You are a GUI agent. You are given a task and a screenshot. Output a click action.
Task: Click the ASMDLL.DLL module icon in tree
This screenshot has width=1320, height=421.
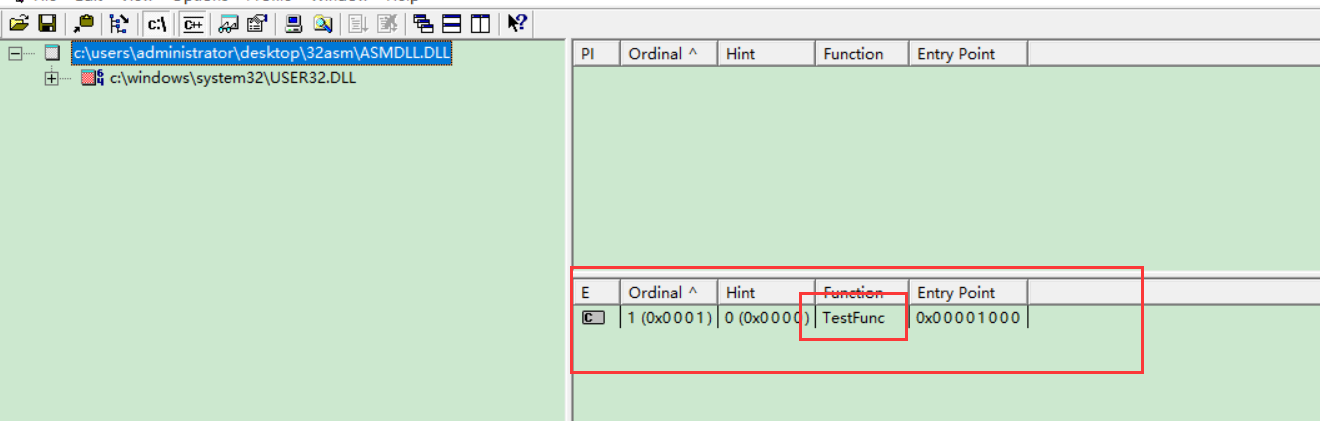[52, 53]
